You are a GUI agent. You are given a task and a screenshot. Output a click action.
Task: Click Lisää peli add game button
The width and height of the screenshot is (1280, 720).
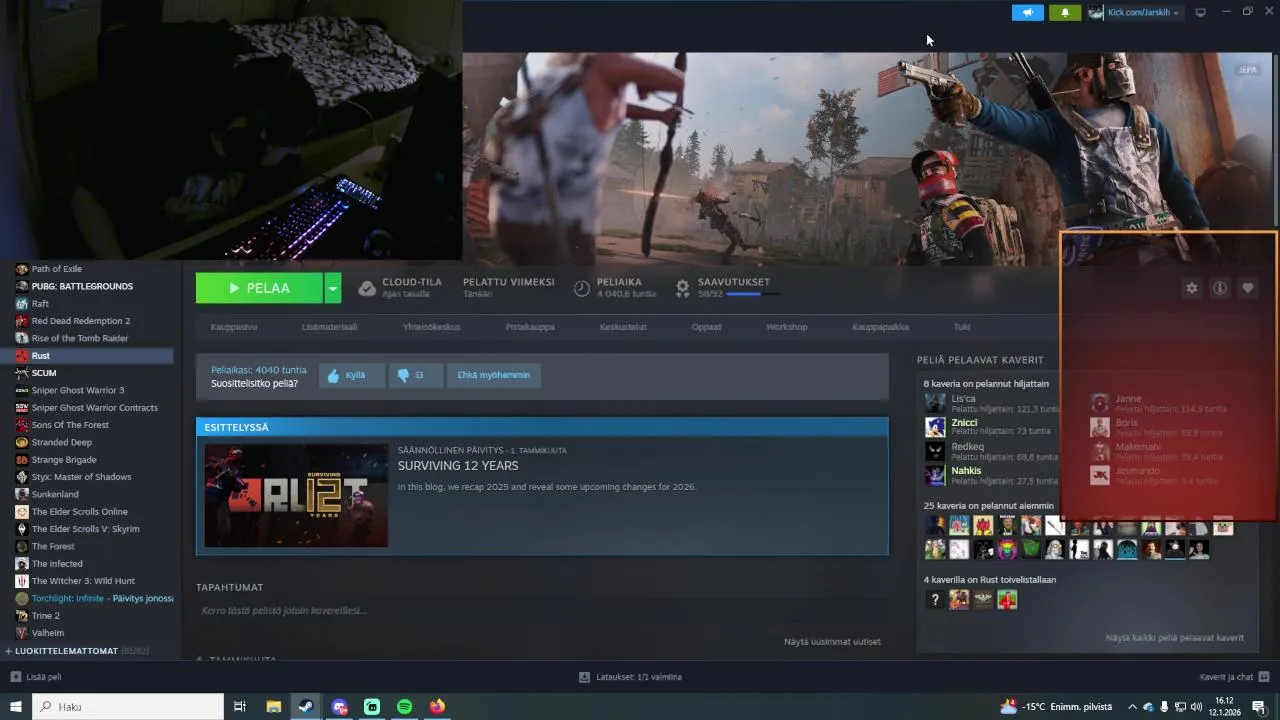[36, 677]
